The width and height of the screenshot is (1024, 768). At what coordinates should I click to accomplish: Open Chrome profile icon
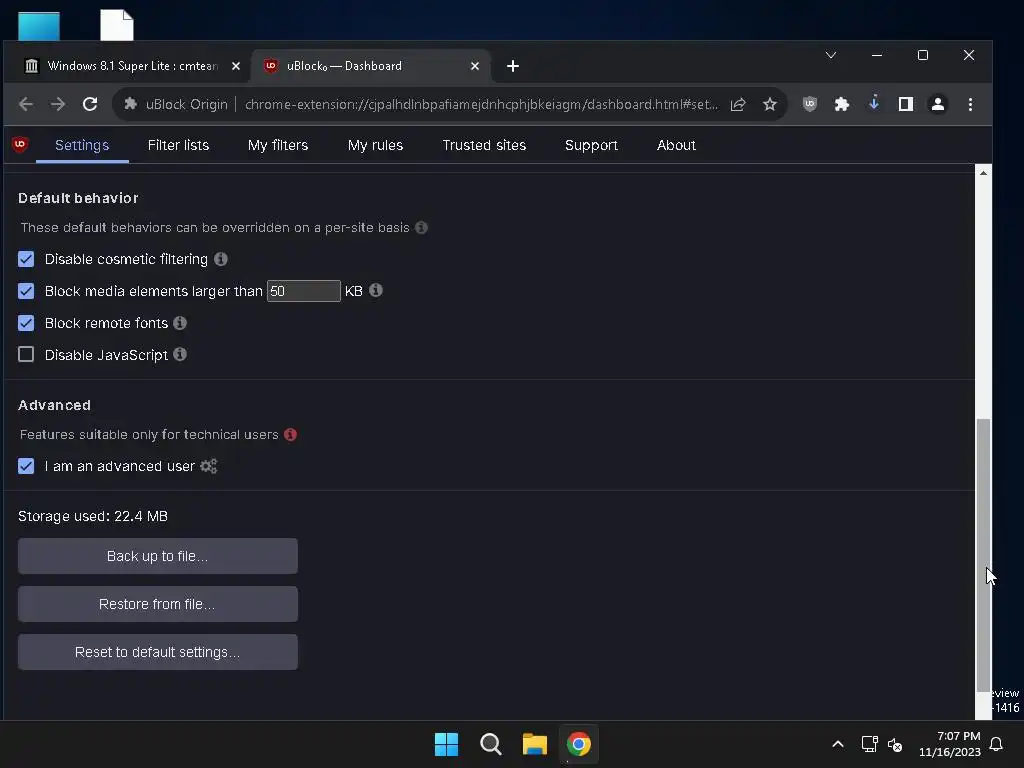pos(938,104)
